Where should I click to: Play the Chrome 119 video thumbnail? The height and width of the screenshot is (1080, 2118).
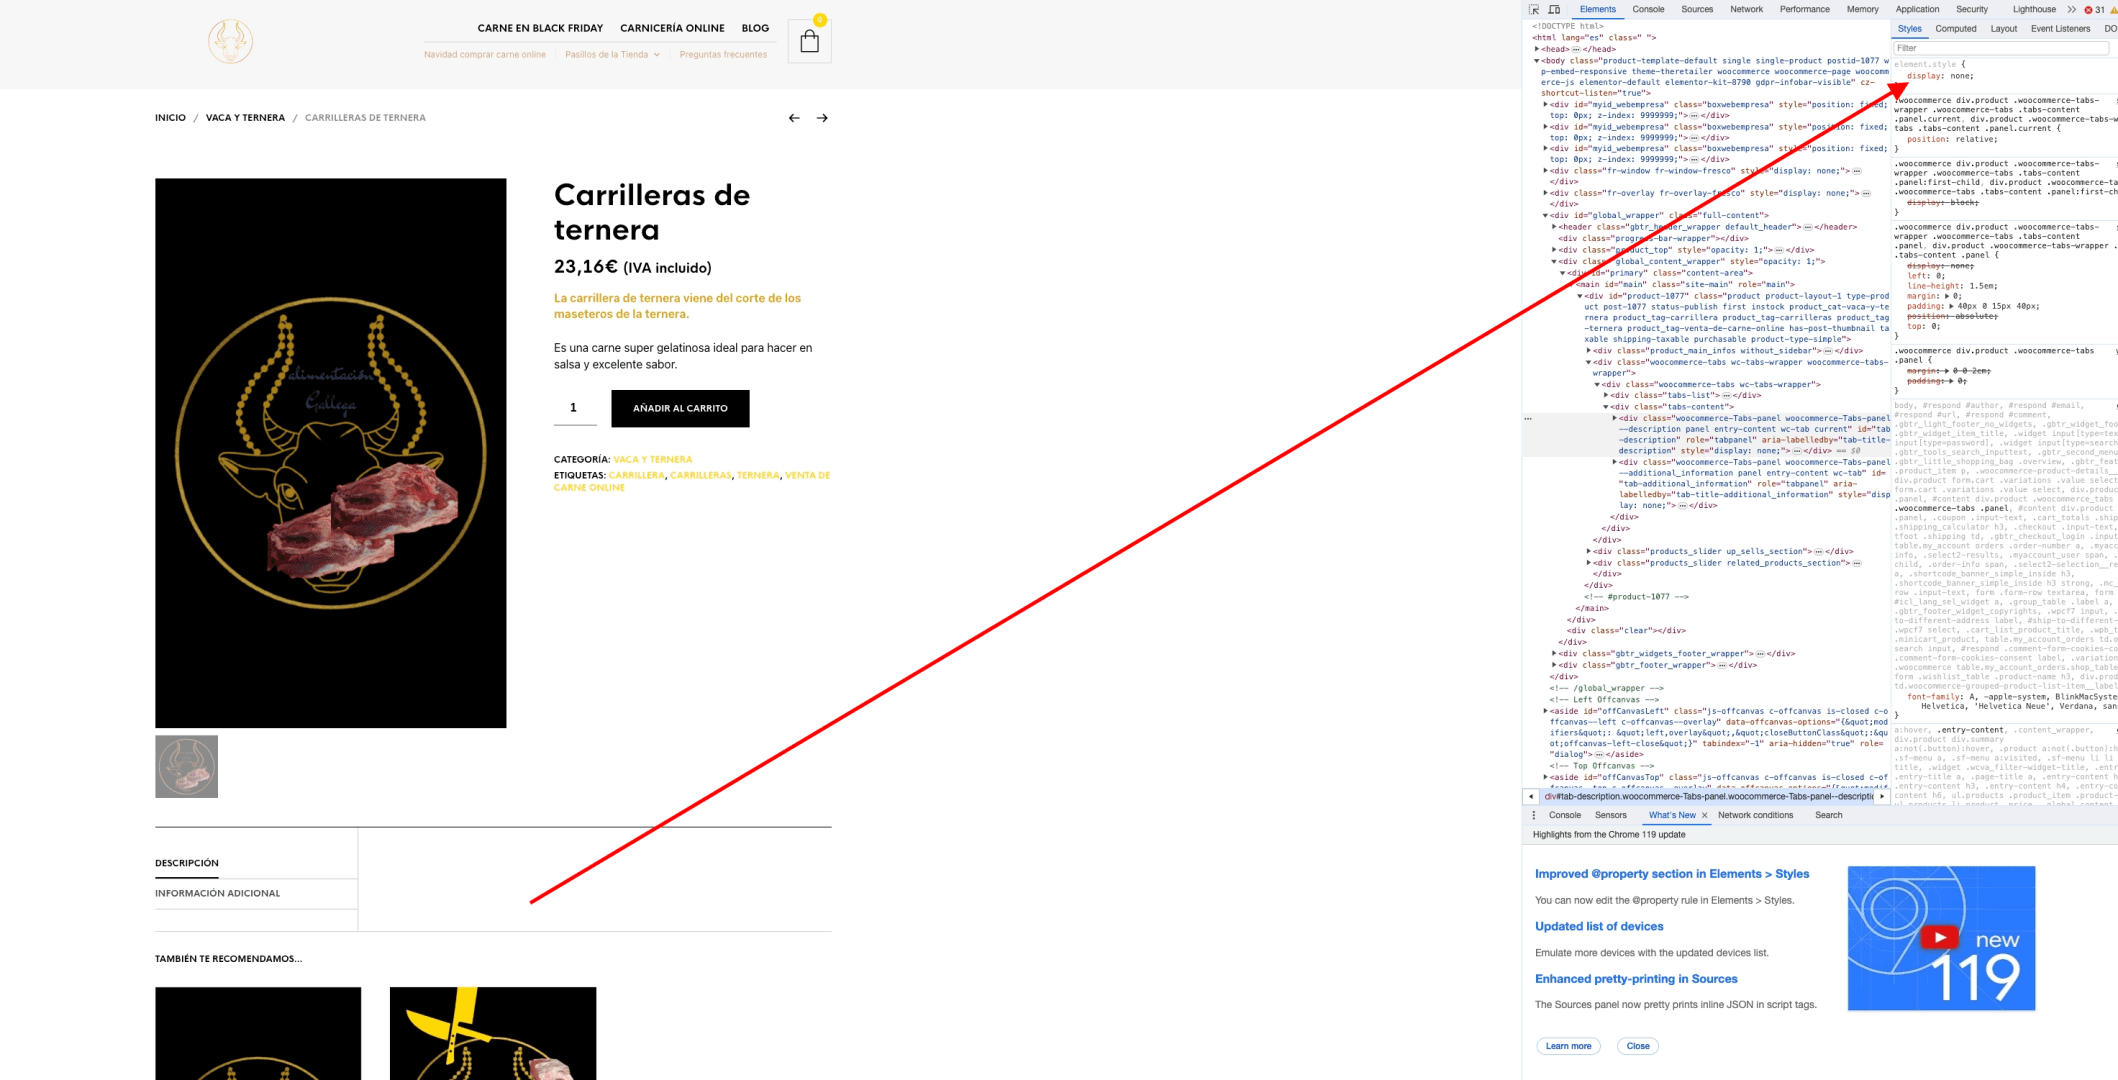pos(1941,938)
